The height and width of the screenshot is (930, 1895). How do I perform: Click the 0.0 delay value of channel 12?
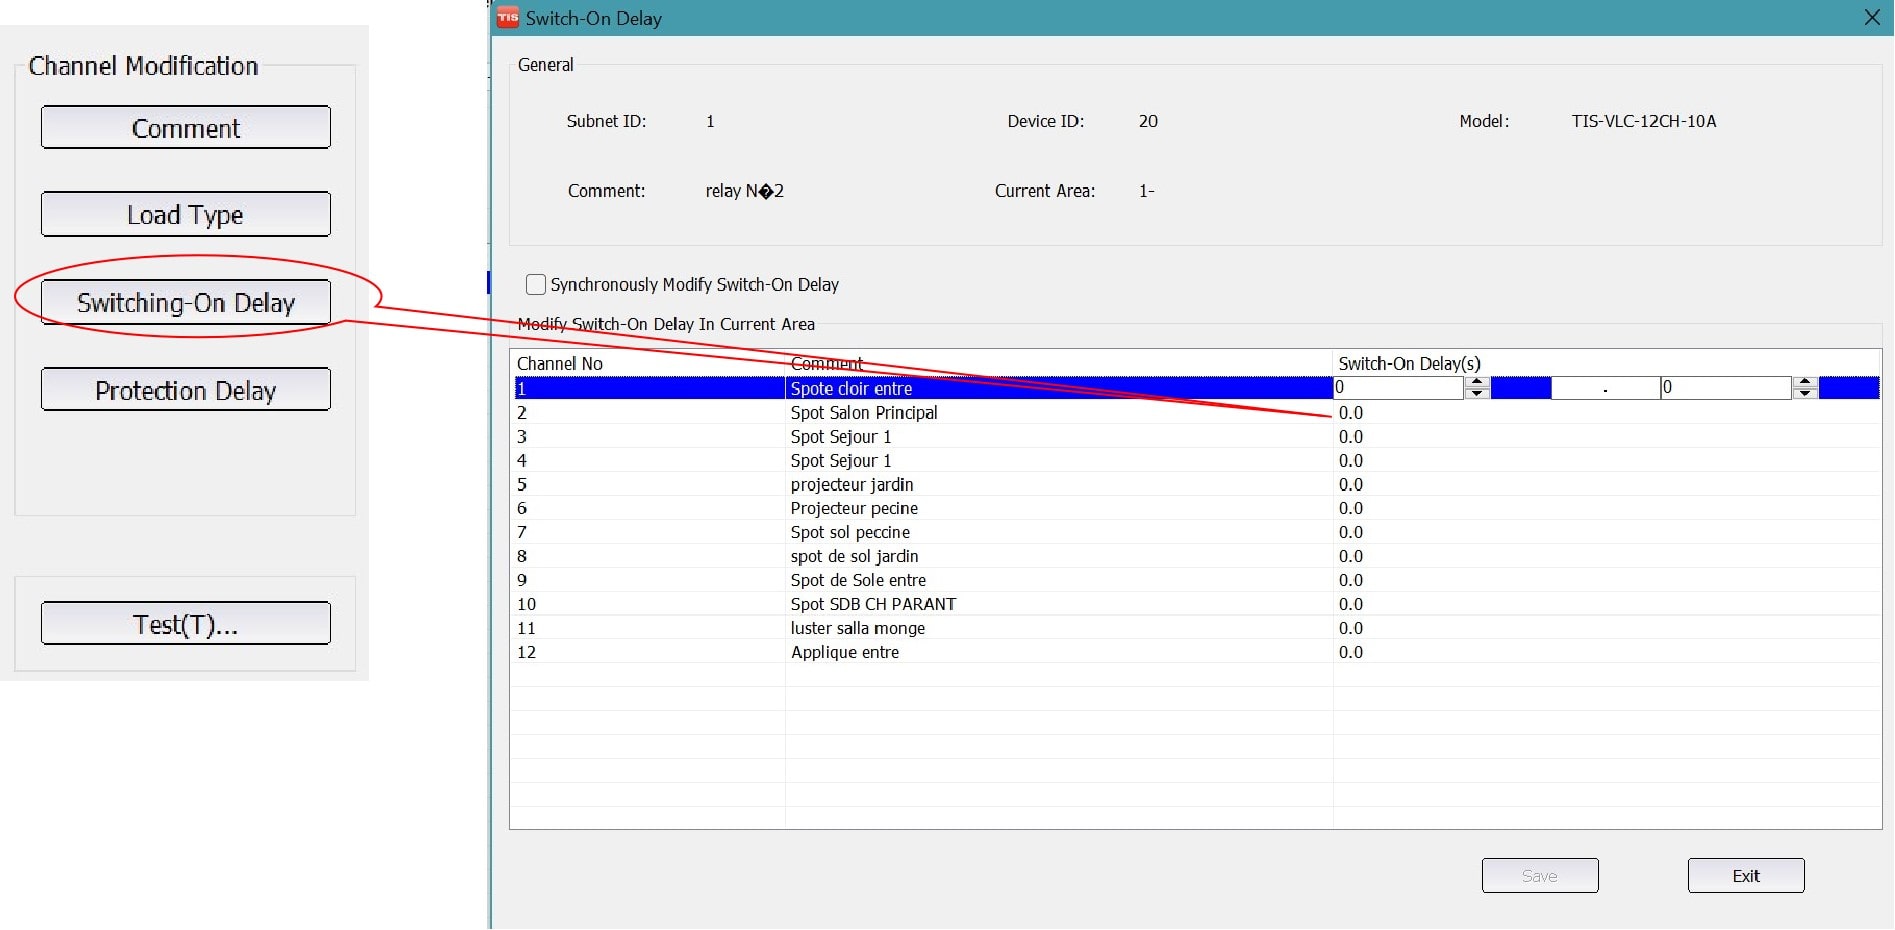tap(1351, 653)
